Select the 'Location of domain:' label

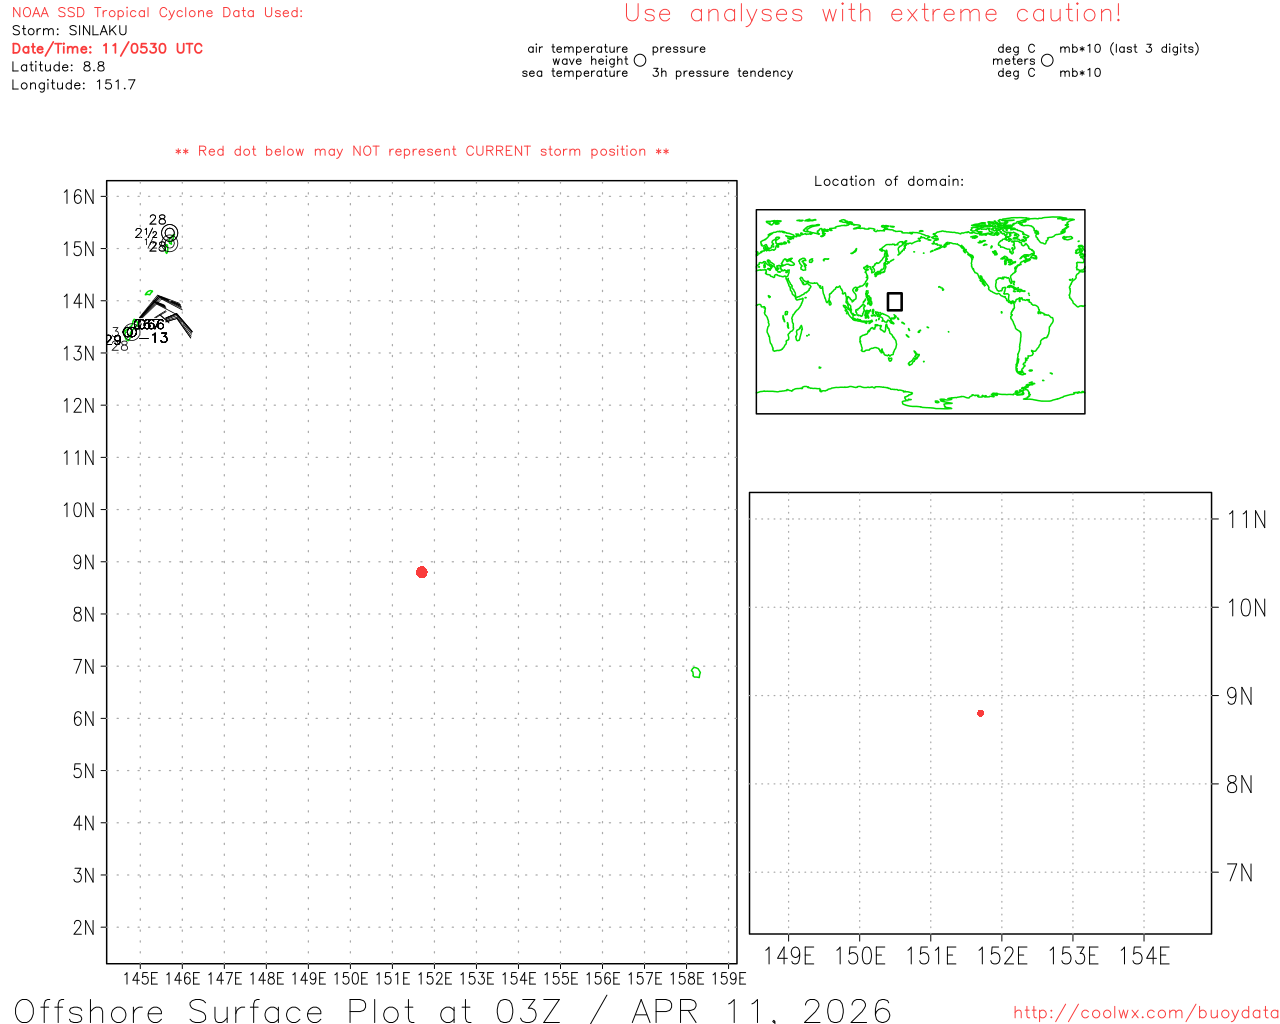889,181
